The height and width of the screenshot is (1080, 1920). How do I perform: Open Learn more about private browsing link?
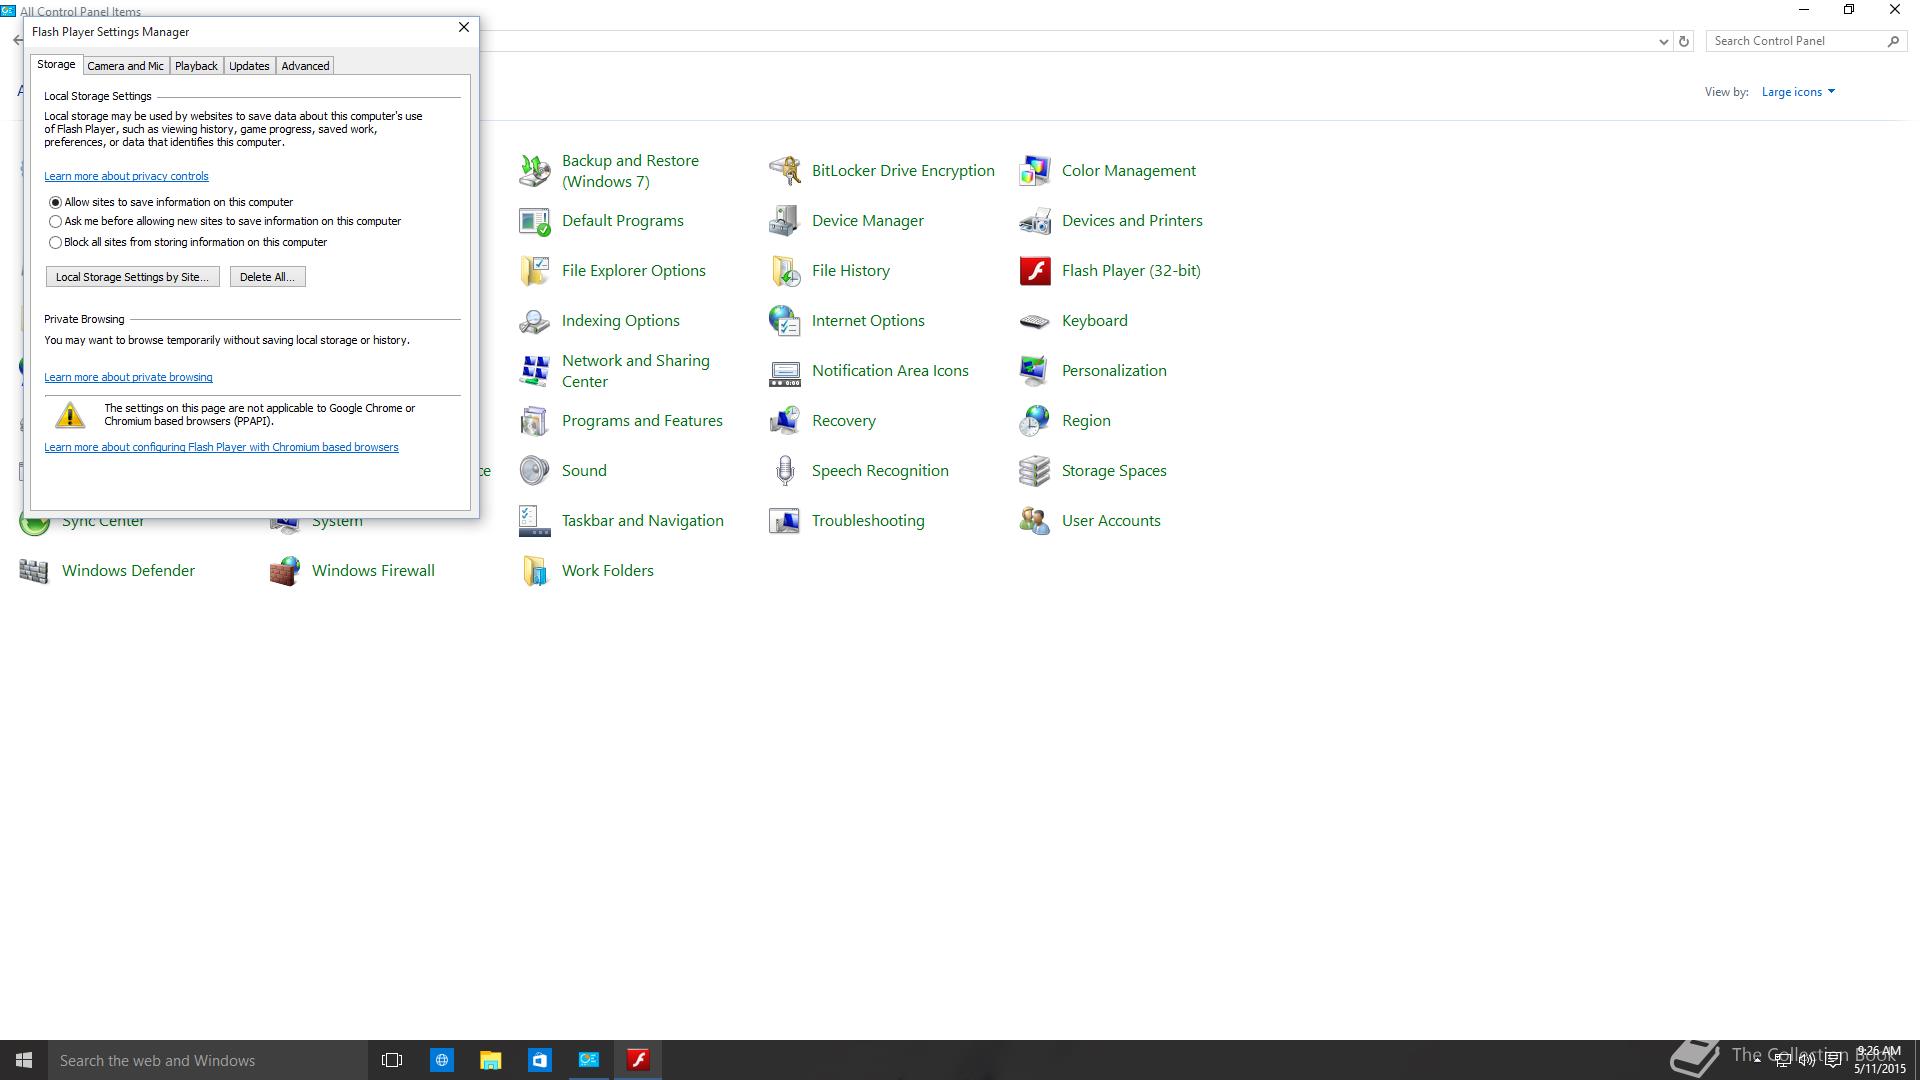click(x=128, y=377)
